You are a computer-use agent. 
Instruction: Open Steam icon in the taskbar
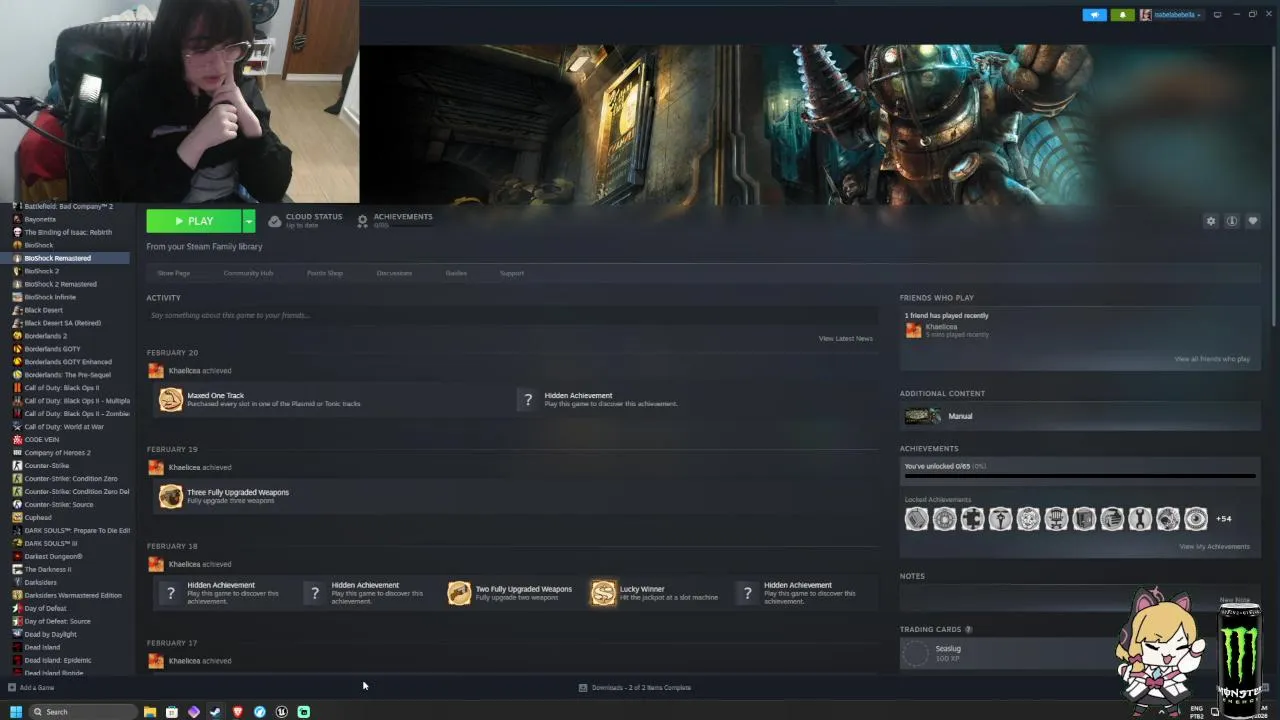click(x=215, y=712)
